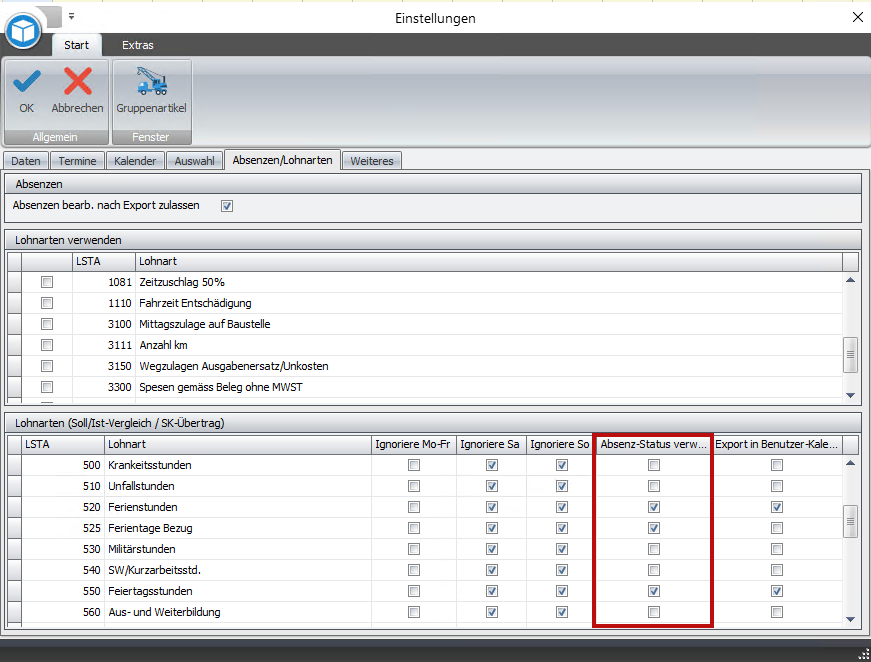The image size is (871, 662).
Task: Sort by the Lohnart column header in the lower table
Action: pyautogui.click(x=236, y=443)
